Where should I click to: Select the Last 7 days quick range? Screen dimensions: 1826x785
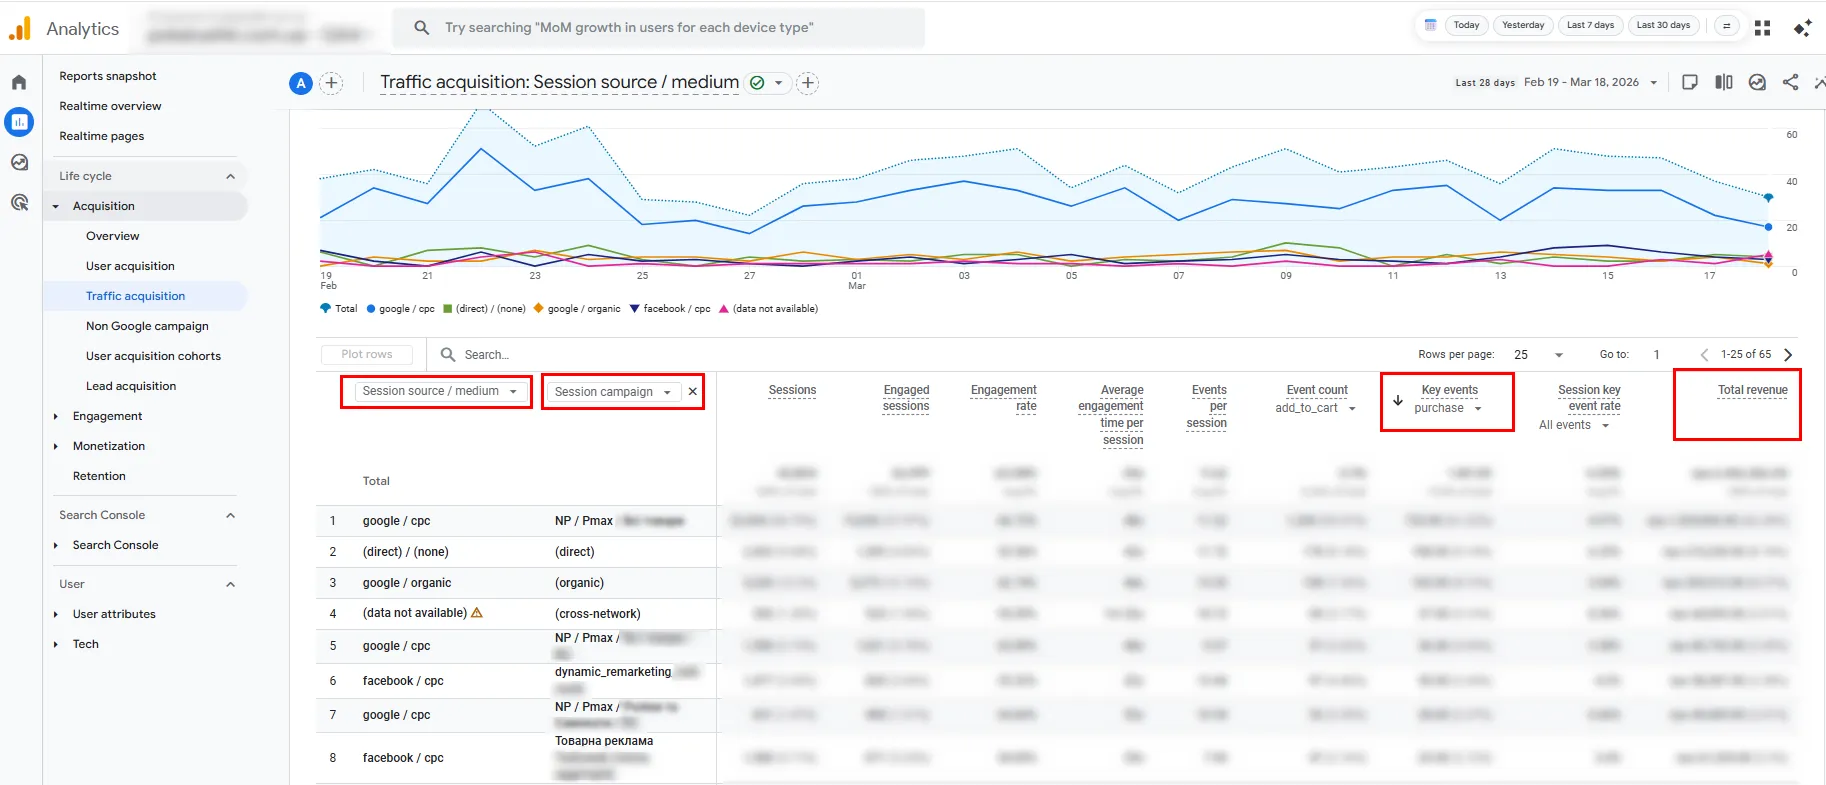pos(1589,26)
